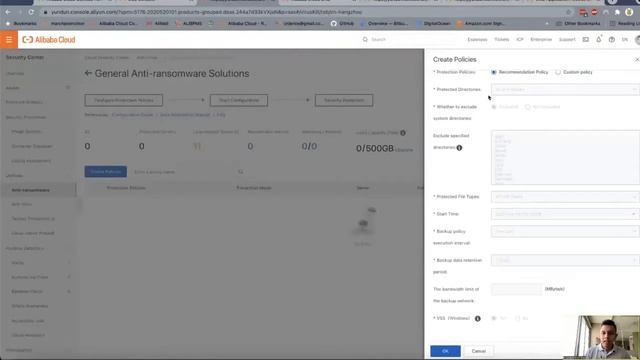
Task: Open the Protected File Types dropdown
Action: [x=565, y=197]
